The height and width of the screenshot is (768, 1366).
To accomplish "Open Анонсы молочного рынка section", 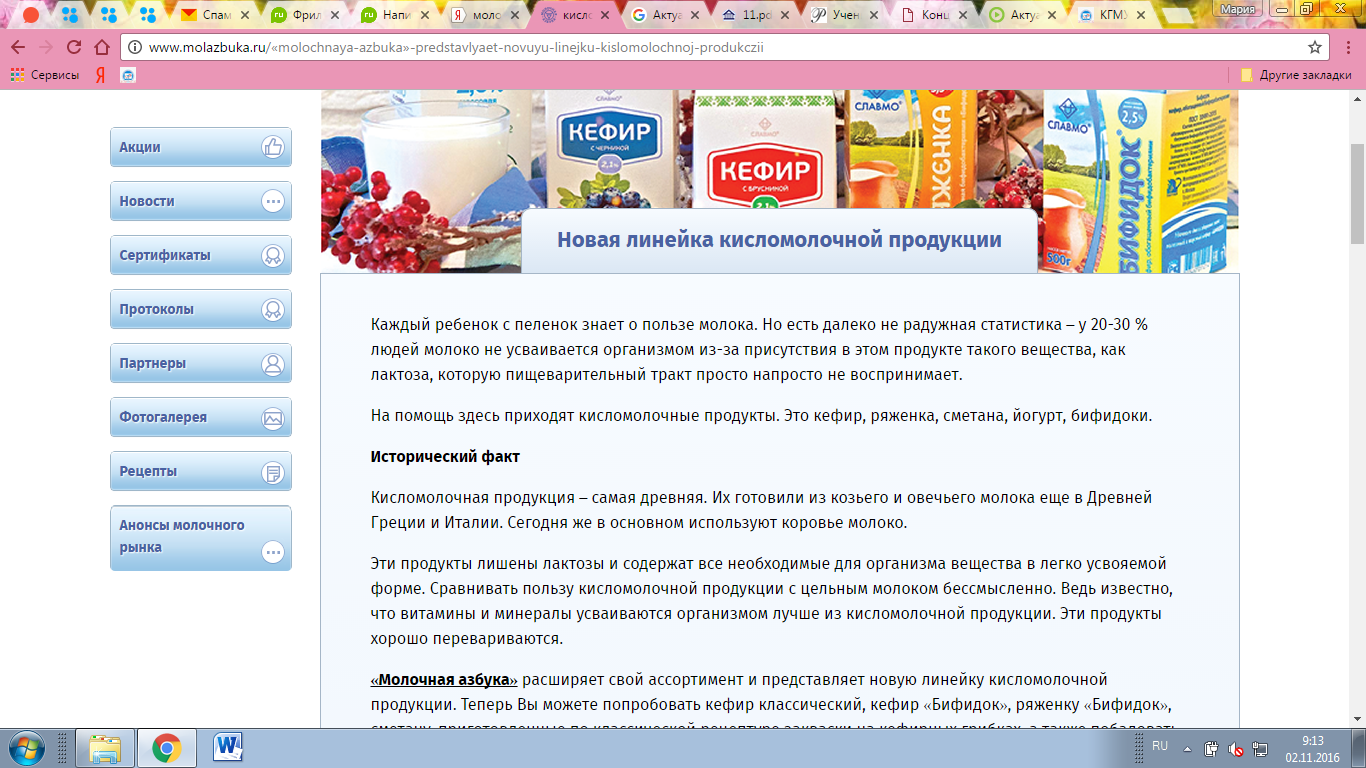I will click(x=201, y=538).
